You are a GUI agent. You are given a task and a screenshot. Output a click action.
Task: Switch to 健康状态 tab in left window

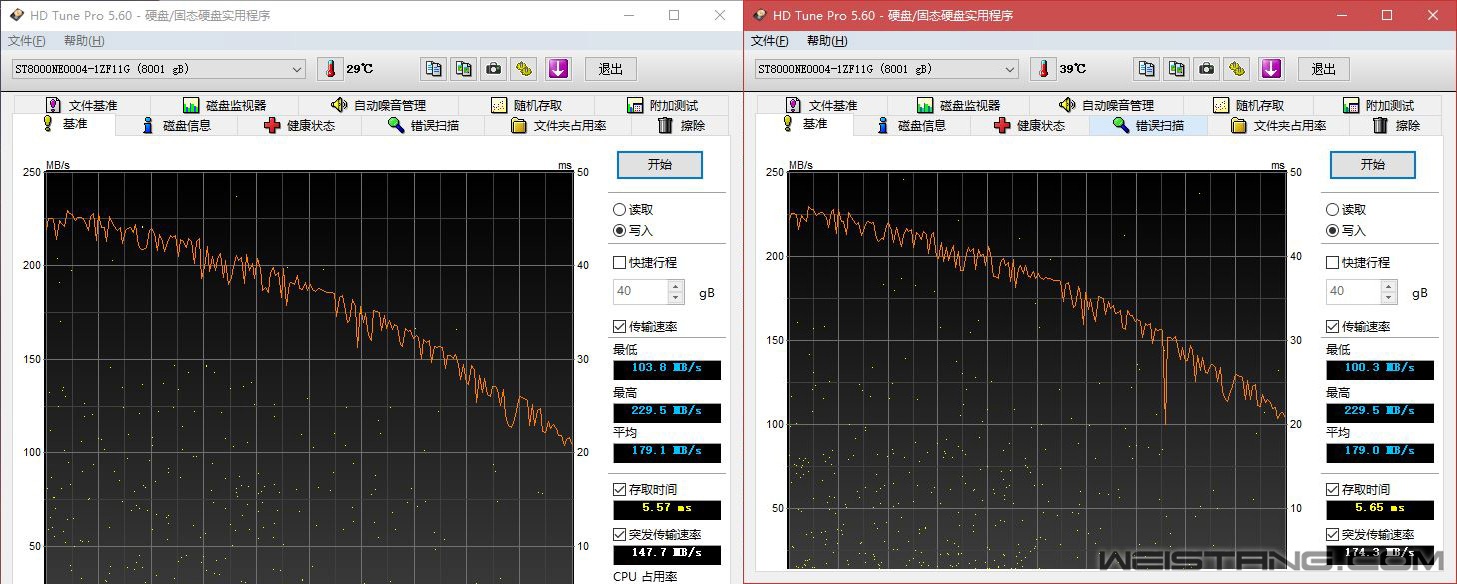click(x=300, y=126)
